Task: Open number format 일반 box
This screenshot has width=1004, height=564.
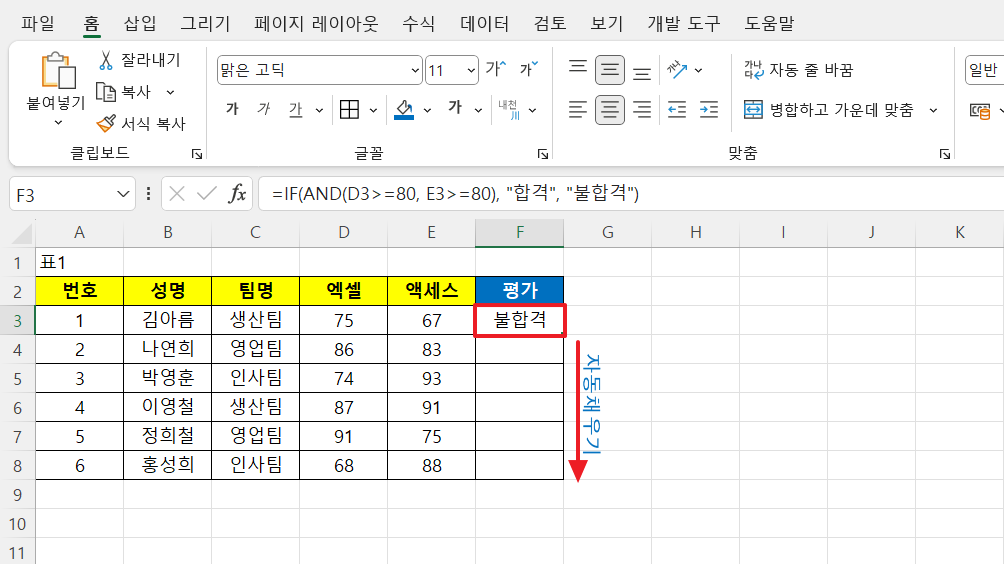Action: click(x=985, y=70)
